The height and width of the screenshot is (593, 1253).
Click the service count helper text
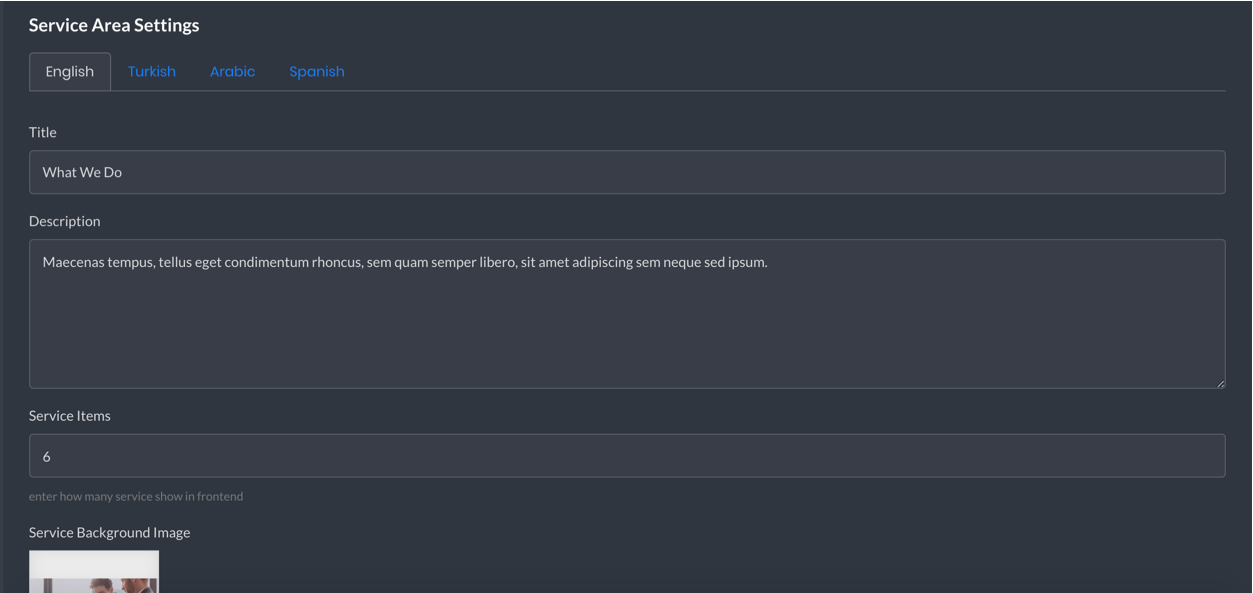tap(136, 496)
